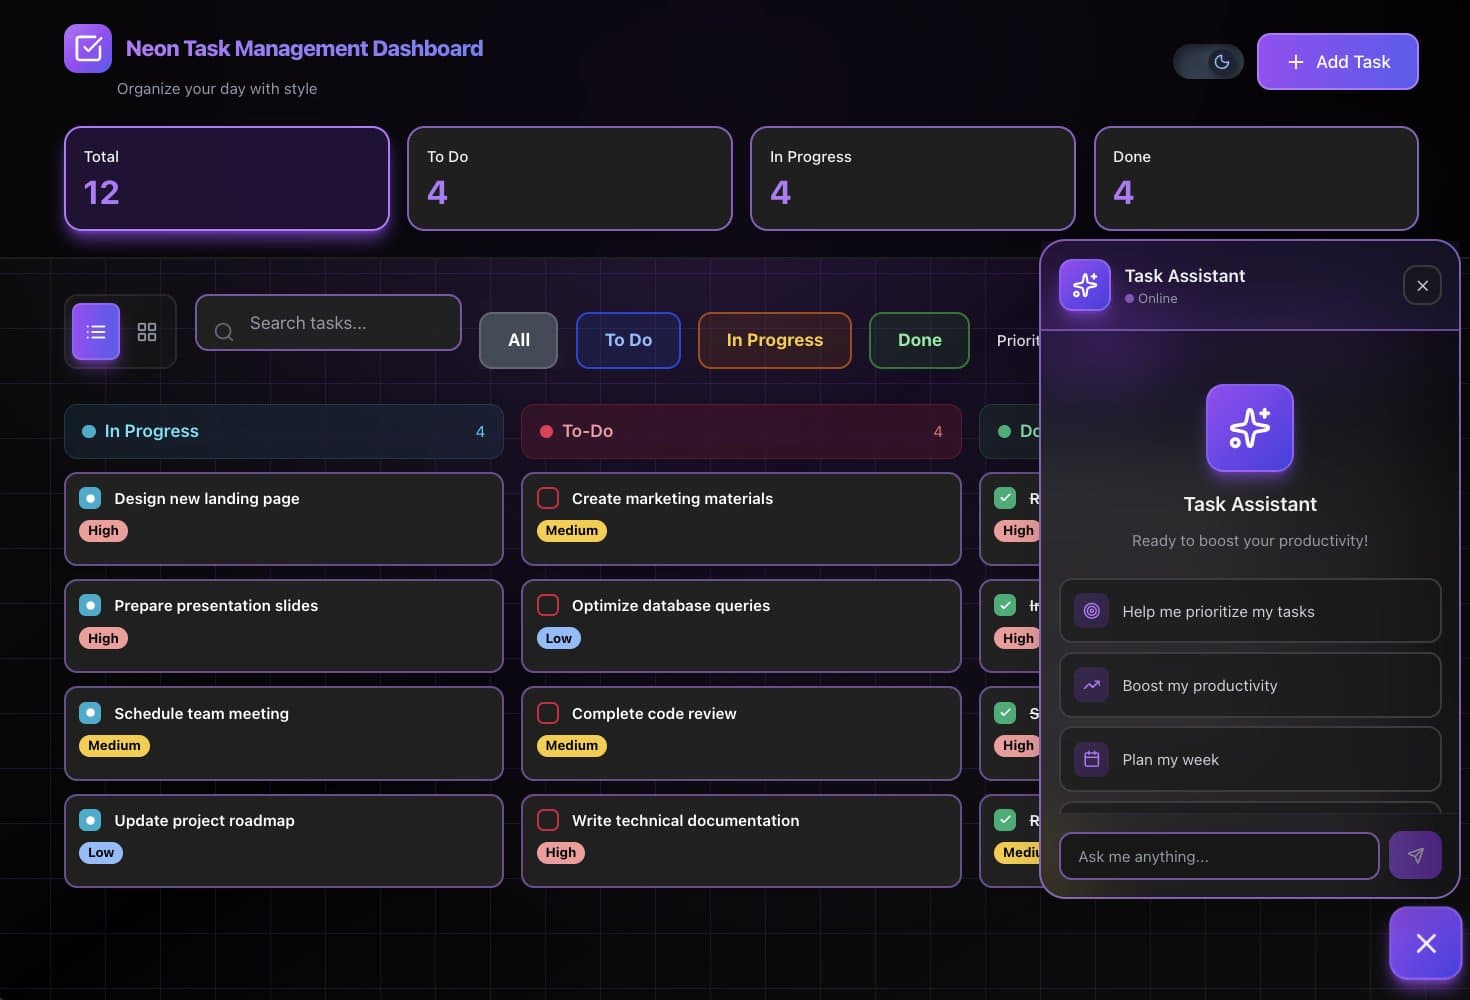The image size is (1470, 1000).
Task: Choose Plan my week suggestion
Action: tap(1250, 759)
